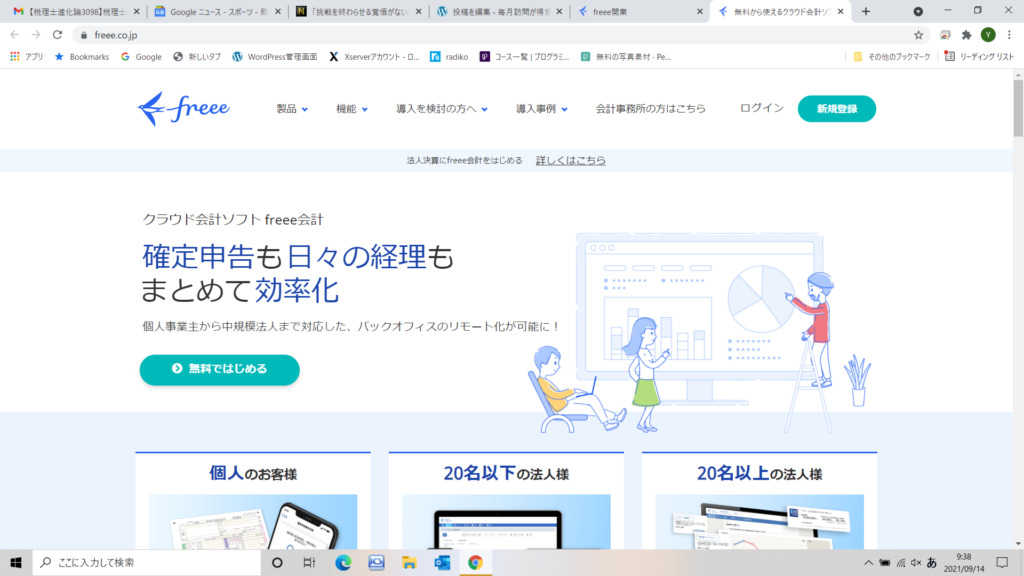The image size is (1024, 576).
Task: Click the freee swallow logo
Action: pos(184,108)
